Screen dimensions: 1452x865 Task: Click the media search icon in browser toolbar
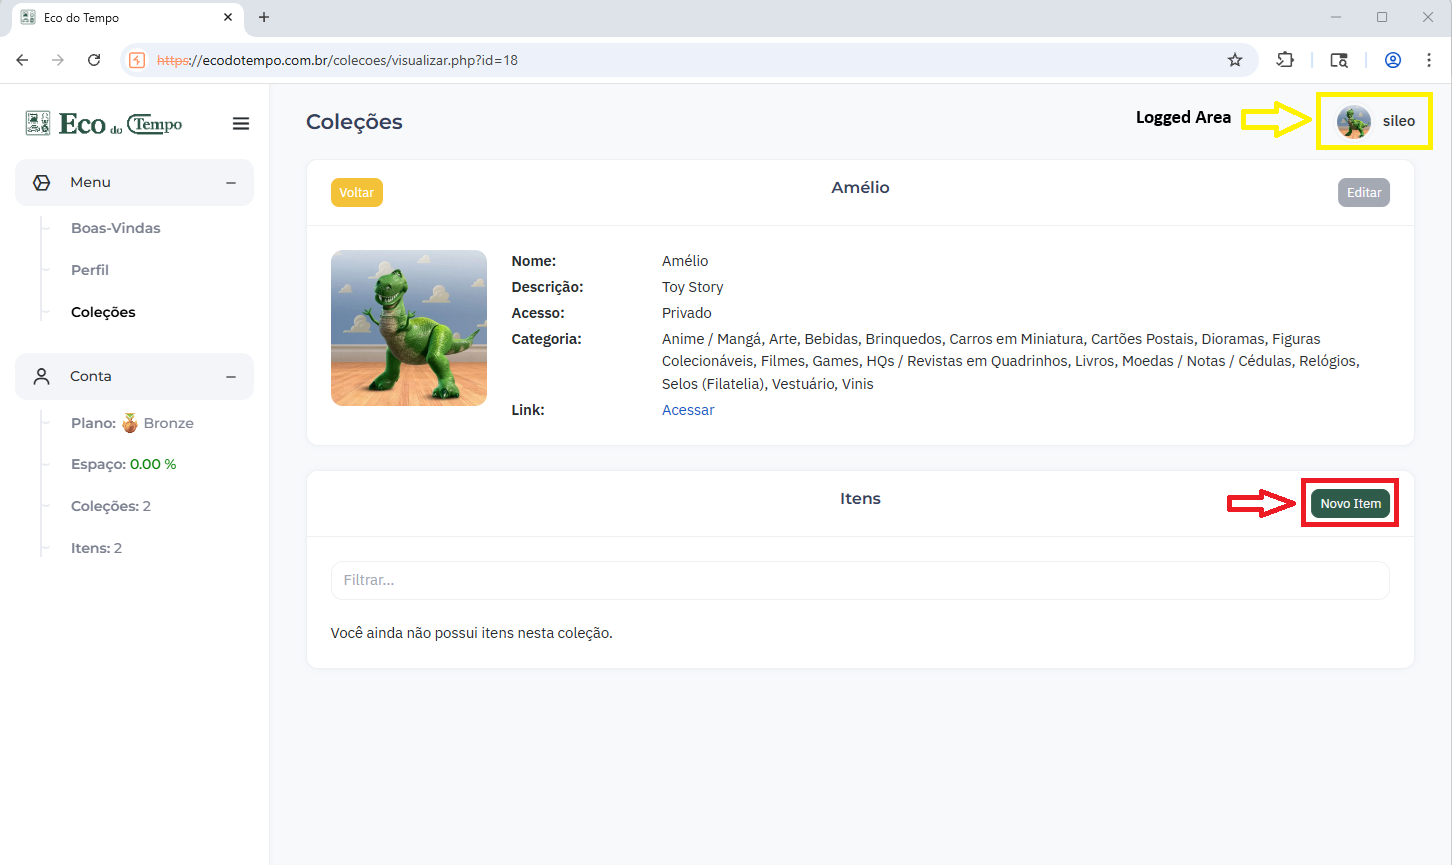[1339, 60]
